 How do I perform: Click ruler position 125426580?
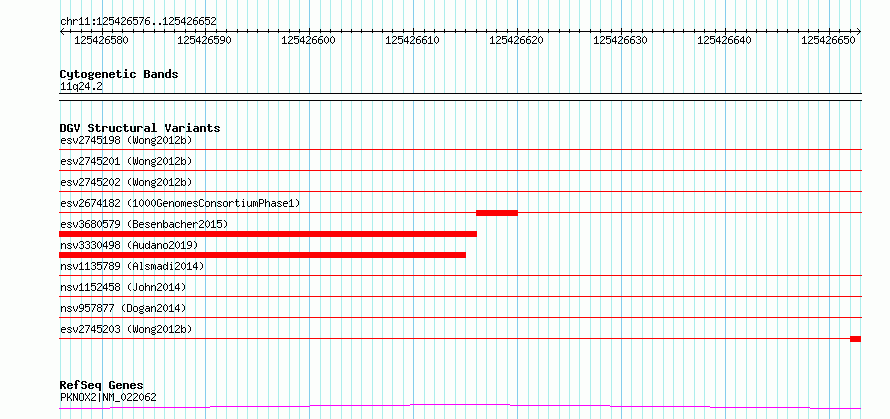101,40
